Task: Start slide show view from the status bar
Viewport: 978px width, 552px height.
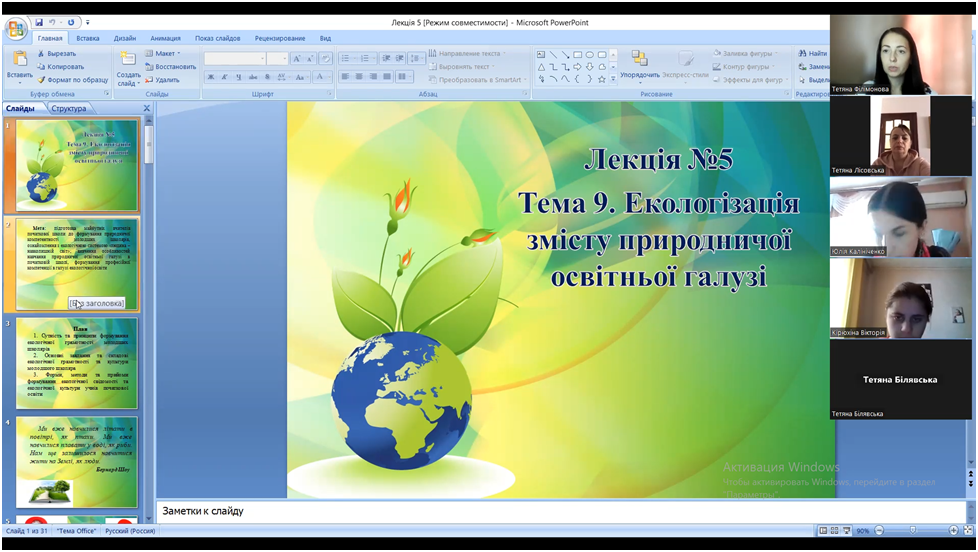Action: 845,531
